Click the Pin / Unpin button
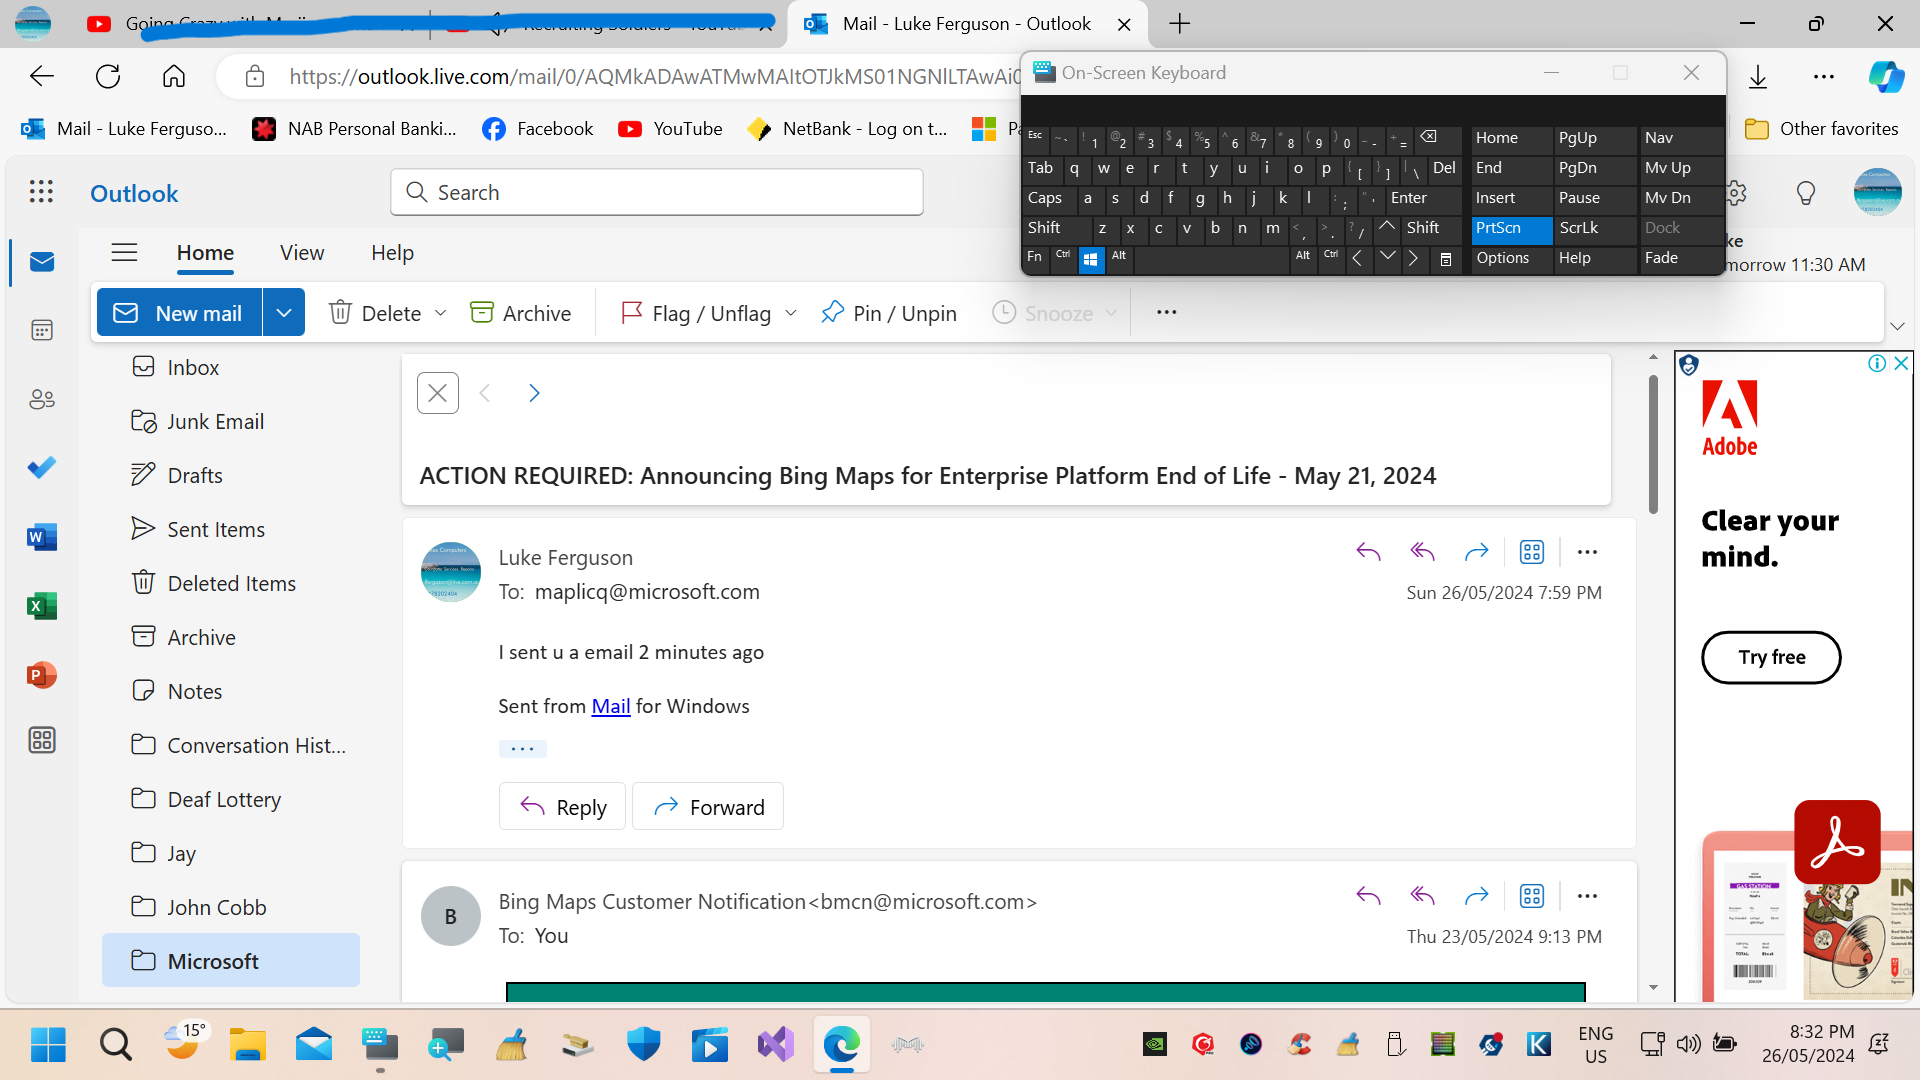 pyautogui.click(x=888, y=313)
